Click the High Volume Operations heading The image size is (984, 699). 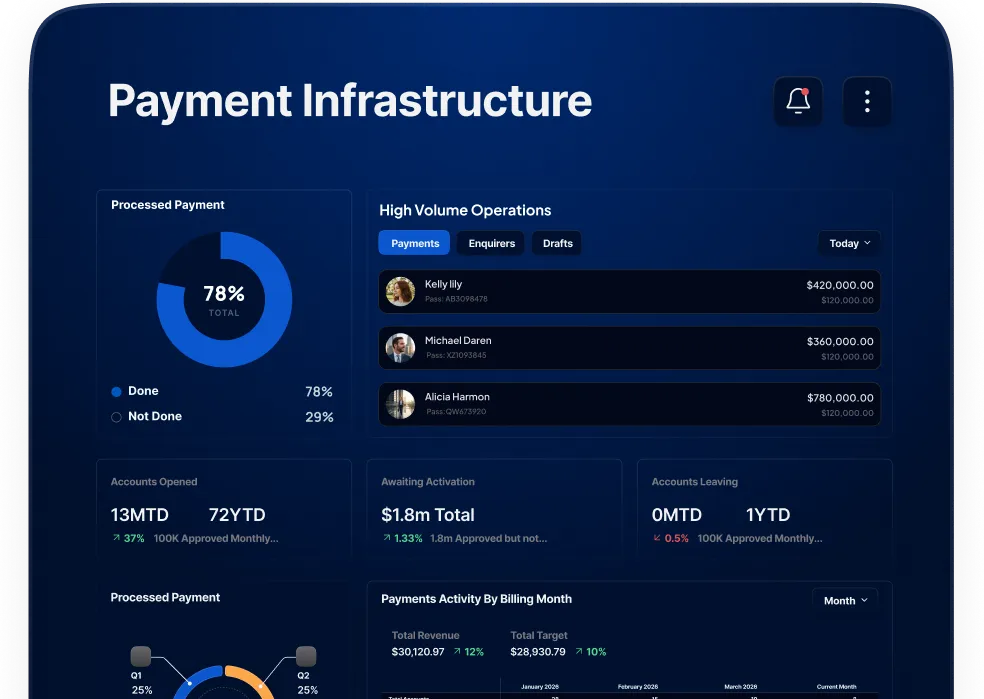click(465, 210)
